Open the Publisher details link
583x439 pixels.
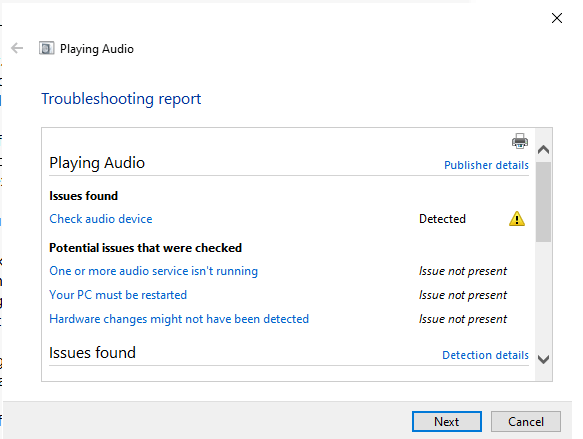[486, 165]
